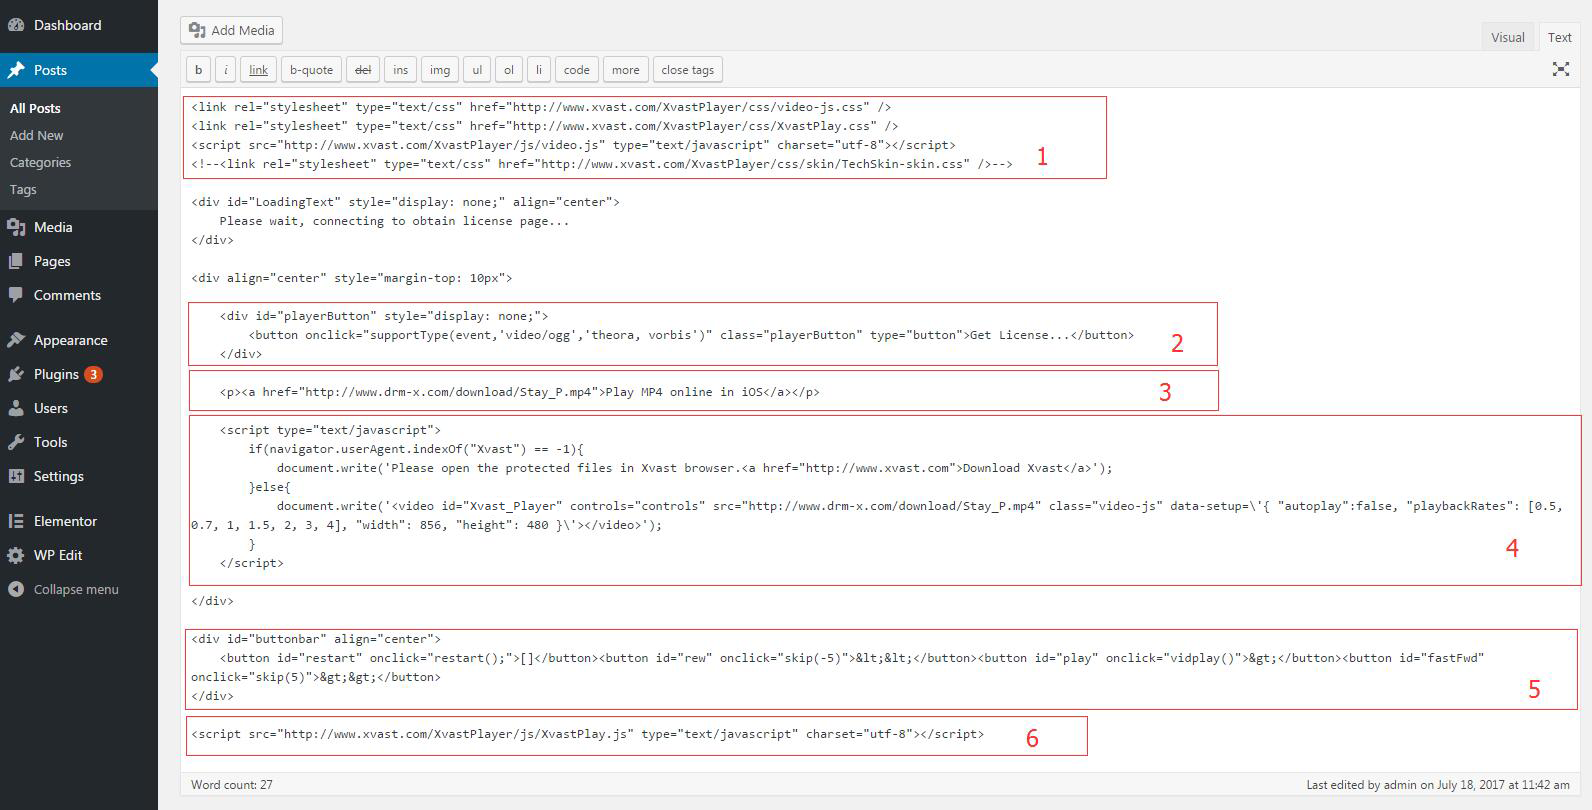Click the b-quote quicktag button

311,70
